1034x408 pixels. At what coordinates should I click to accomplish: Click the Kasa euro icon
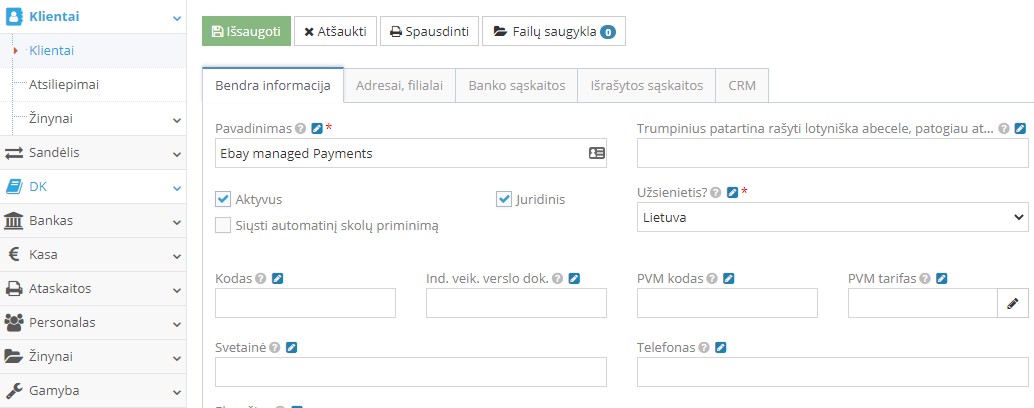click(14, 255)
